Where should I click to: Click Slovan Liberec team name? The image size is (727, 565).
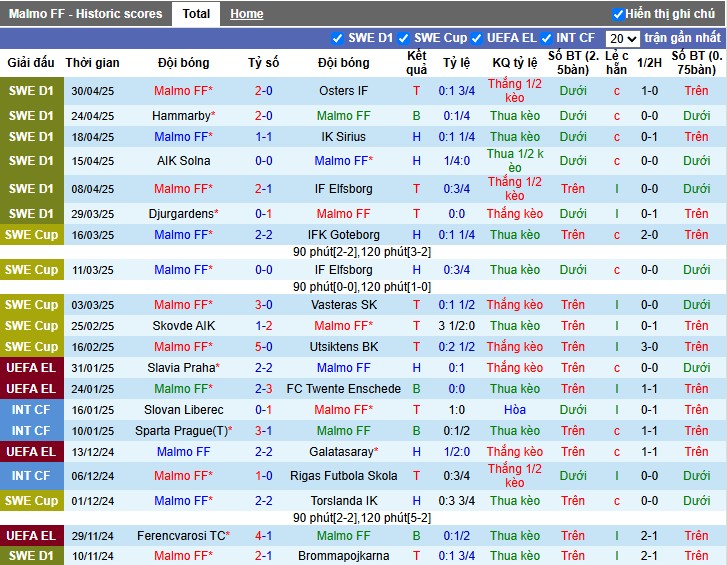184,410
